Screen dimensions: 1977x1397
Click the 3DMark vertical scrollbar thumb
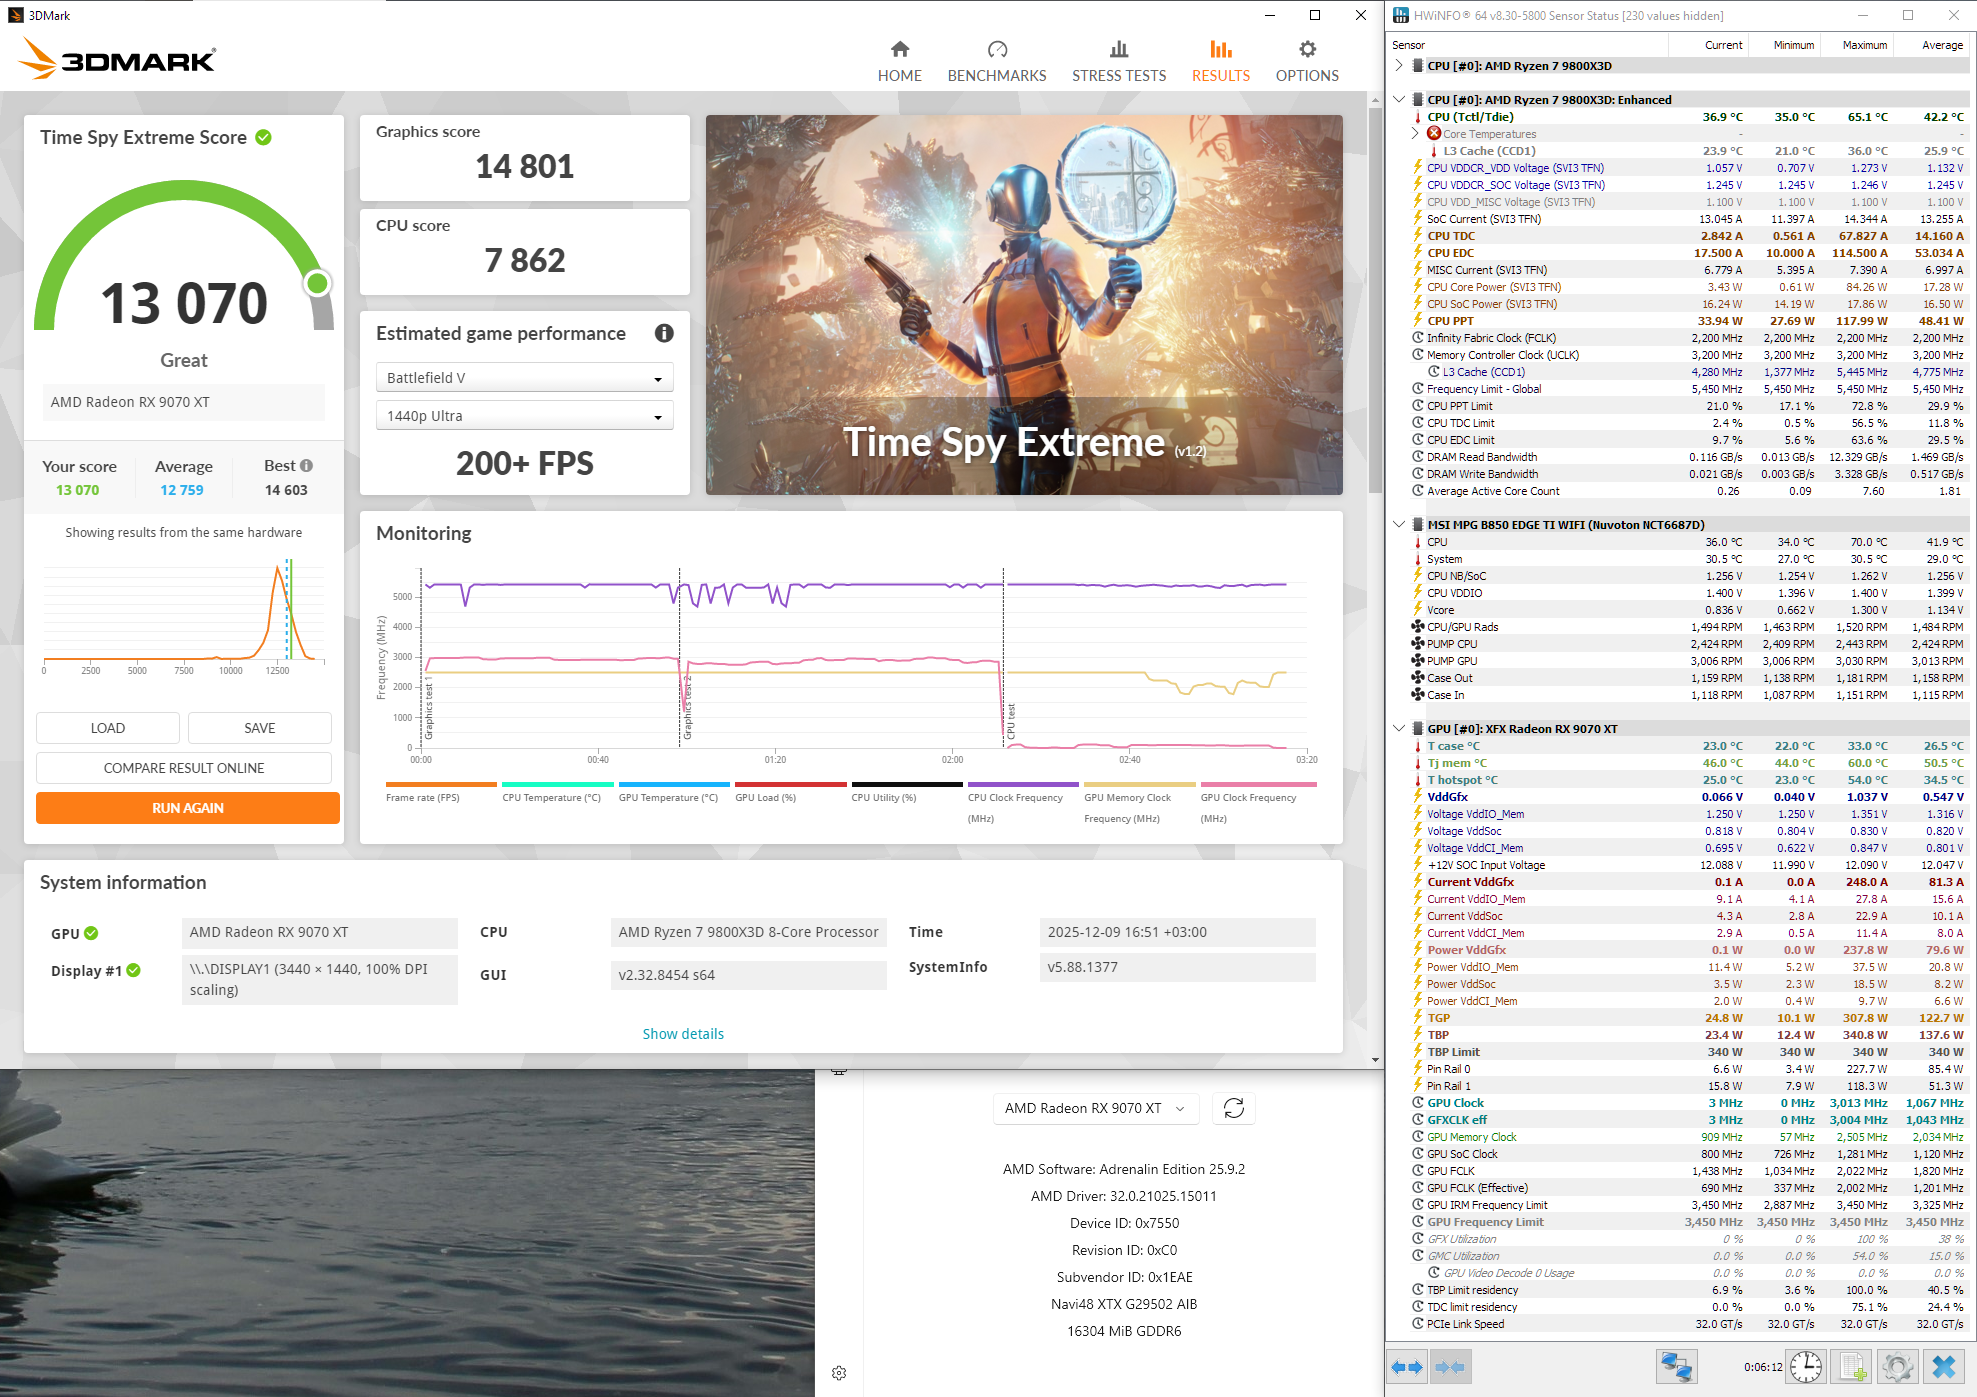(1375, 300)
